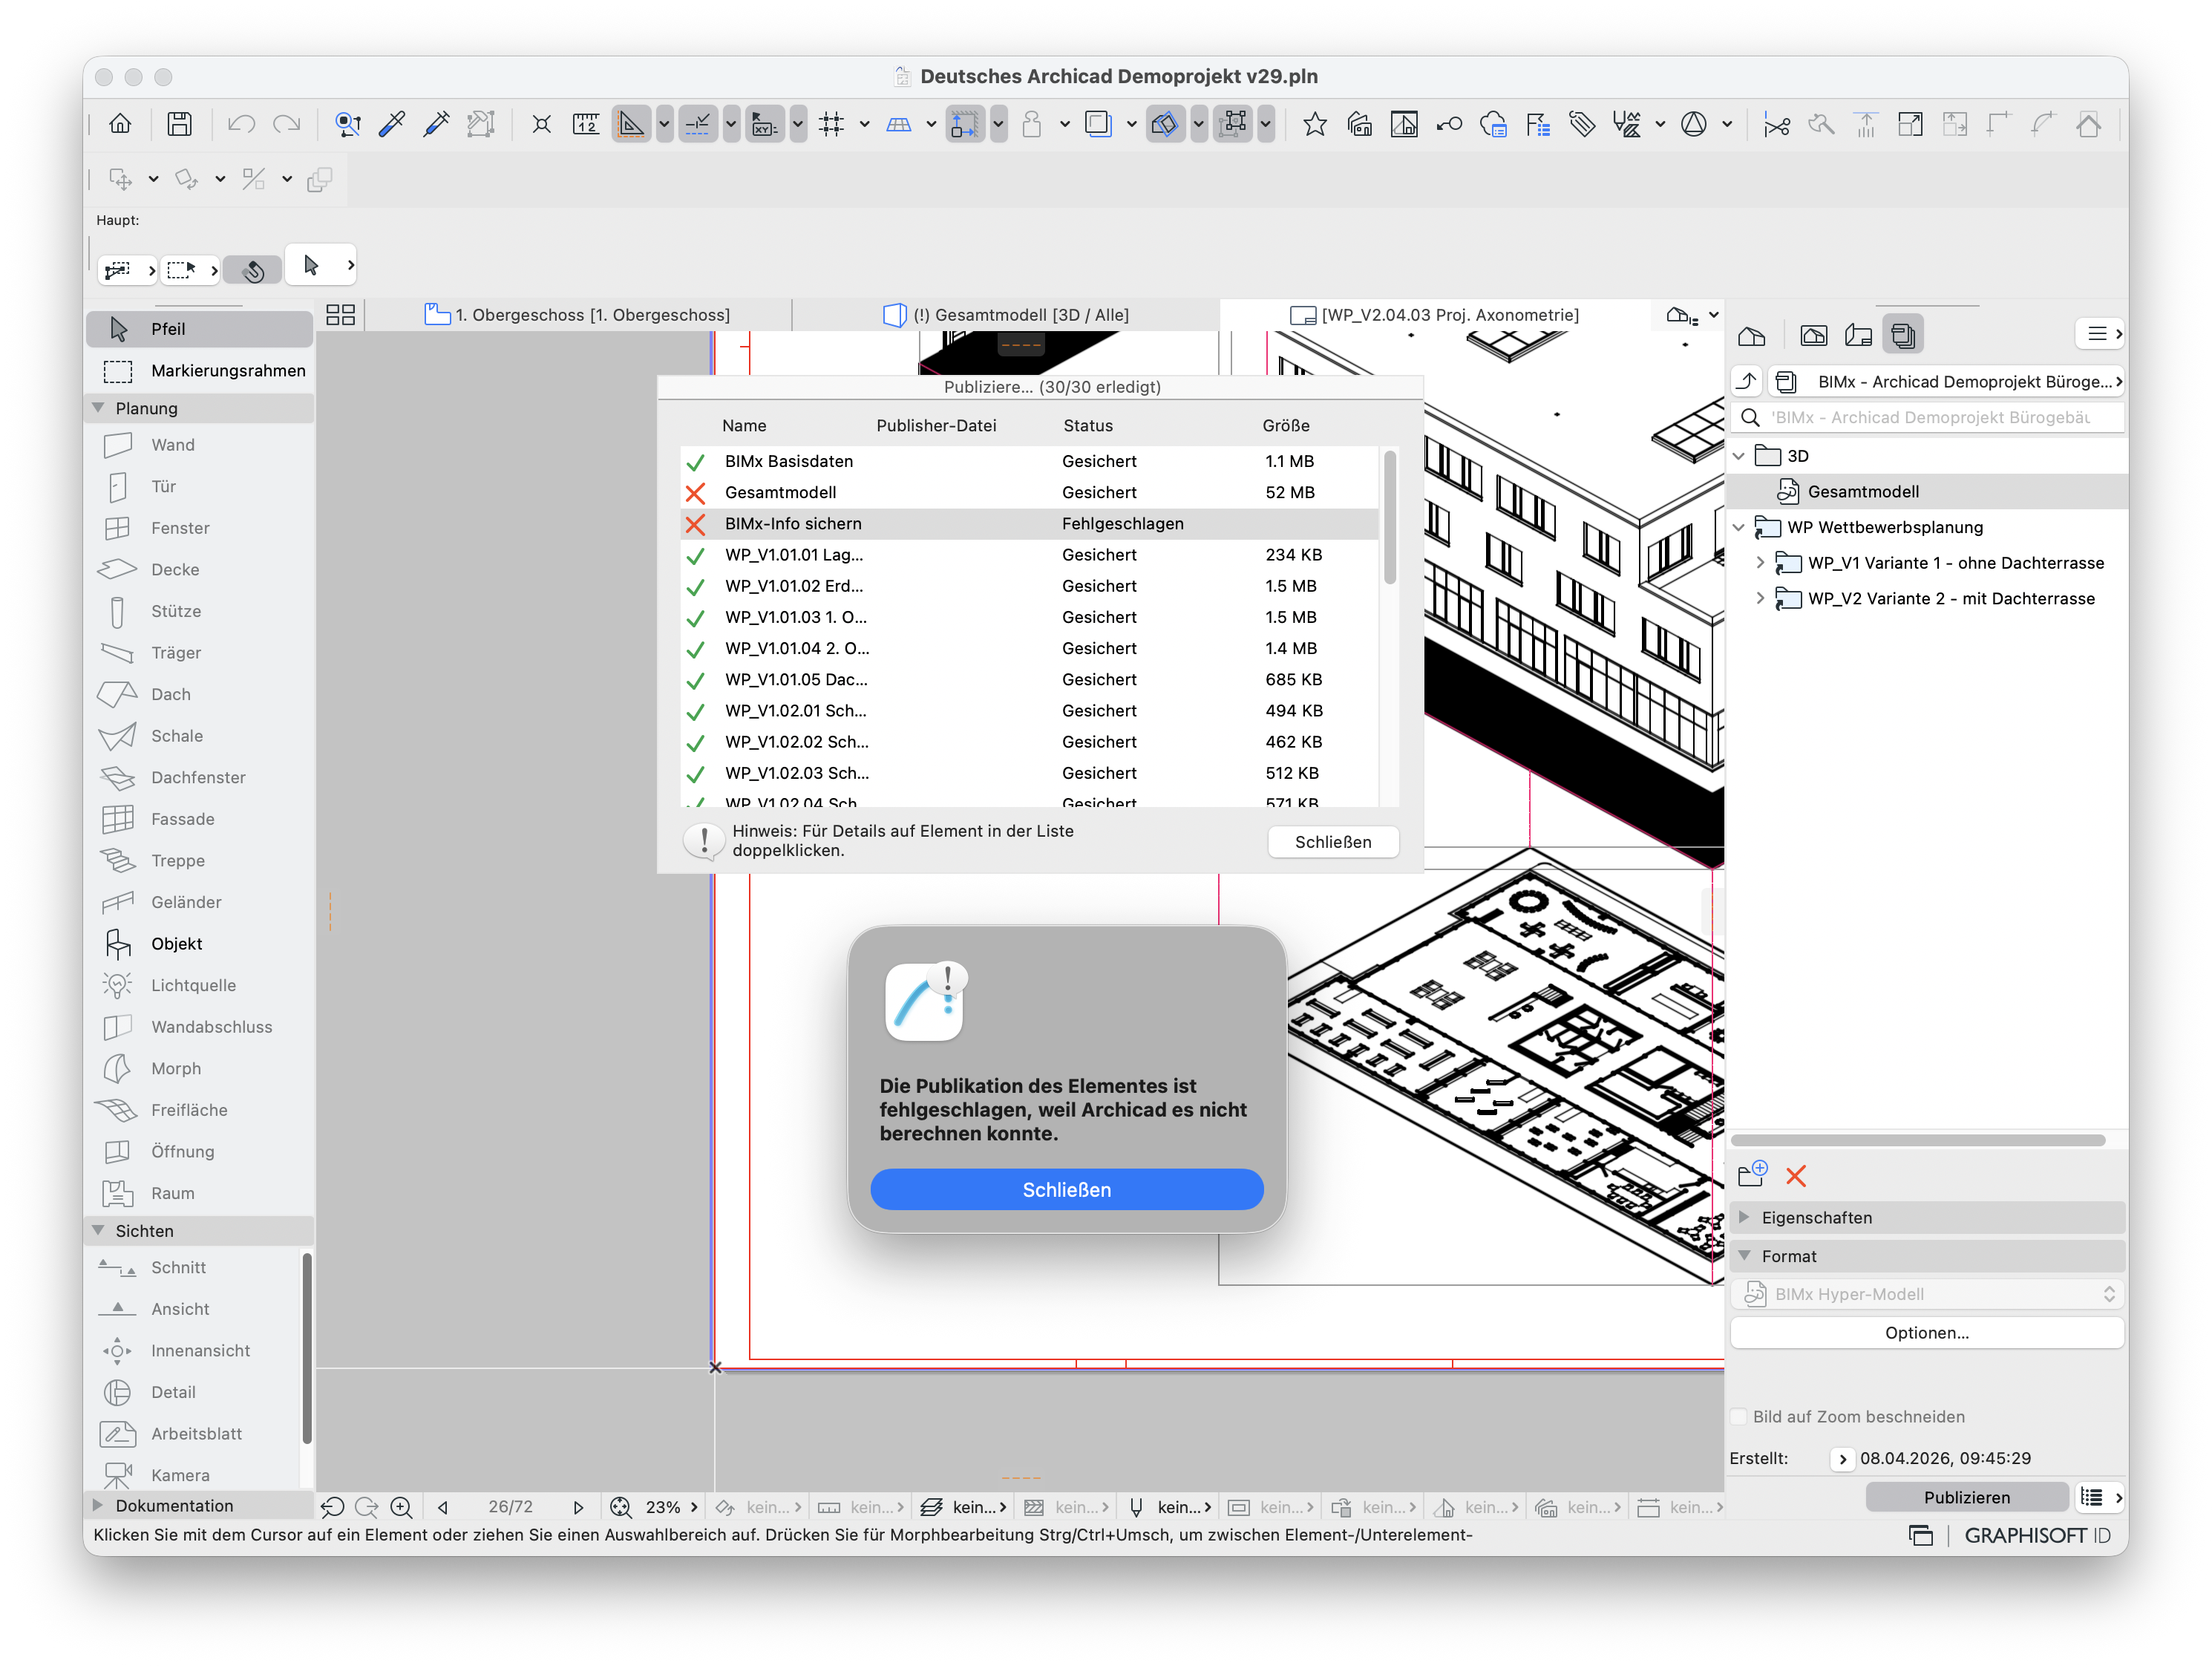This screenshot has height=1666, width=2212.
Task: Select the Dach tool
Action: (x=198, y=694)
